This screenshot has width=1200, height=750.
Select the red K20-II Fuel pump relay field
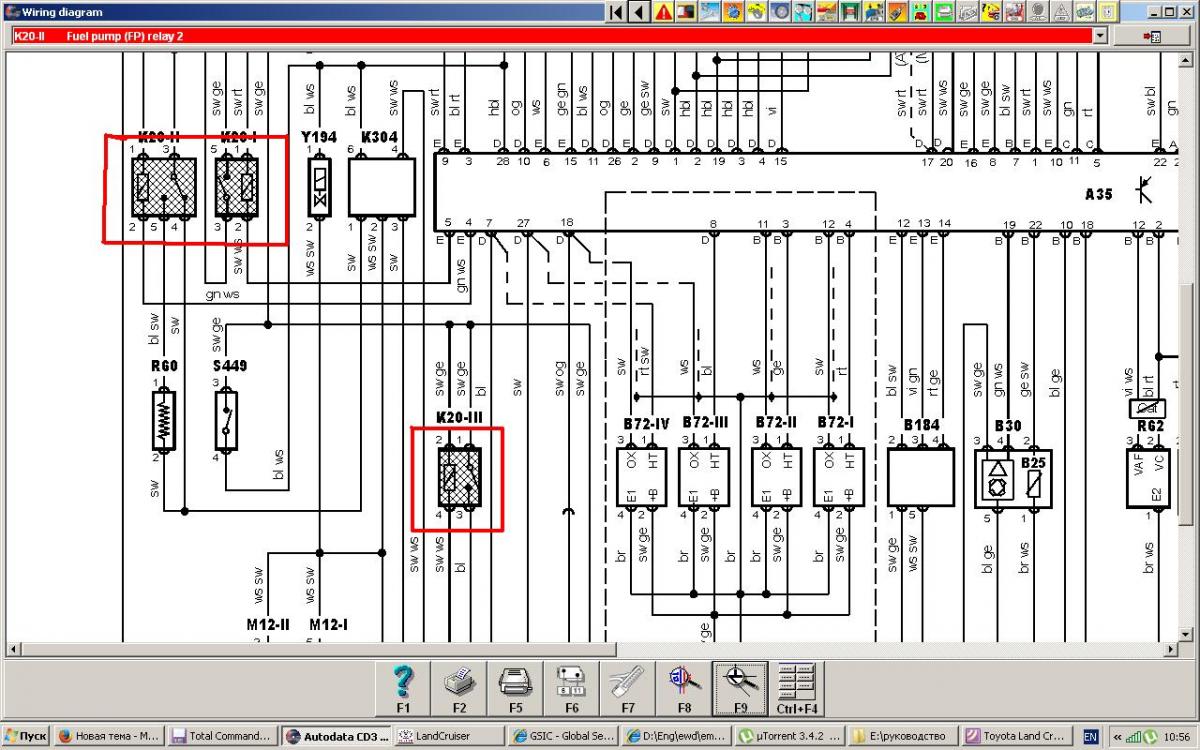[x=551, y=36]
